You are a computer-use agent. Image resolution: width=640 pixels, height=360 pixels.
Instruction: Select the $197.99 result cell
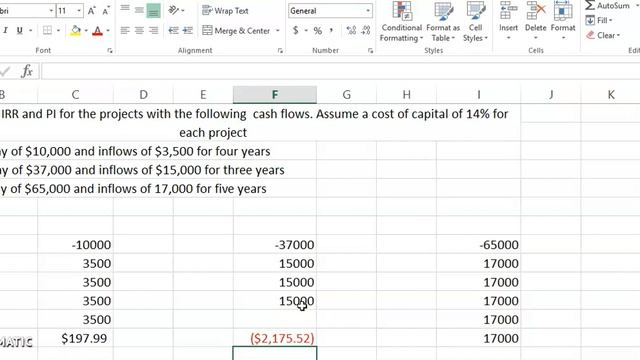point(75,338)
